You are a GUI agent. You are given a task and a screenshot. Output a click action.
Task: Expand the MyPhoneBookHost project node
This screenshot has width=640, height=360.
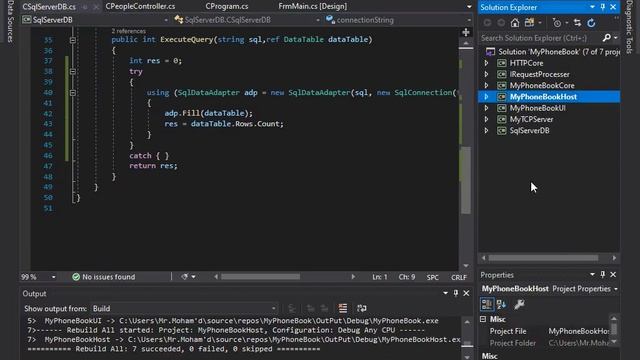pos(486,97)
